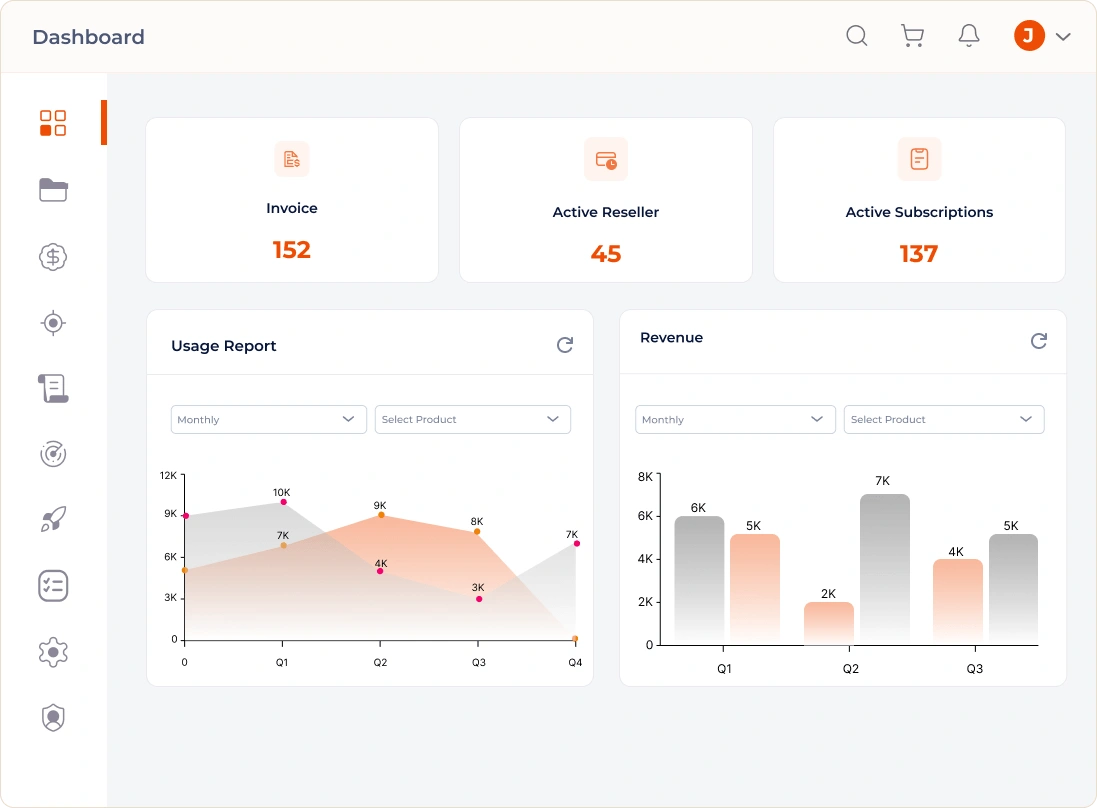1097x808 pixels.
Task: Click the Active Reseller count 45
Action: [606, 253]
